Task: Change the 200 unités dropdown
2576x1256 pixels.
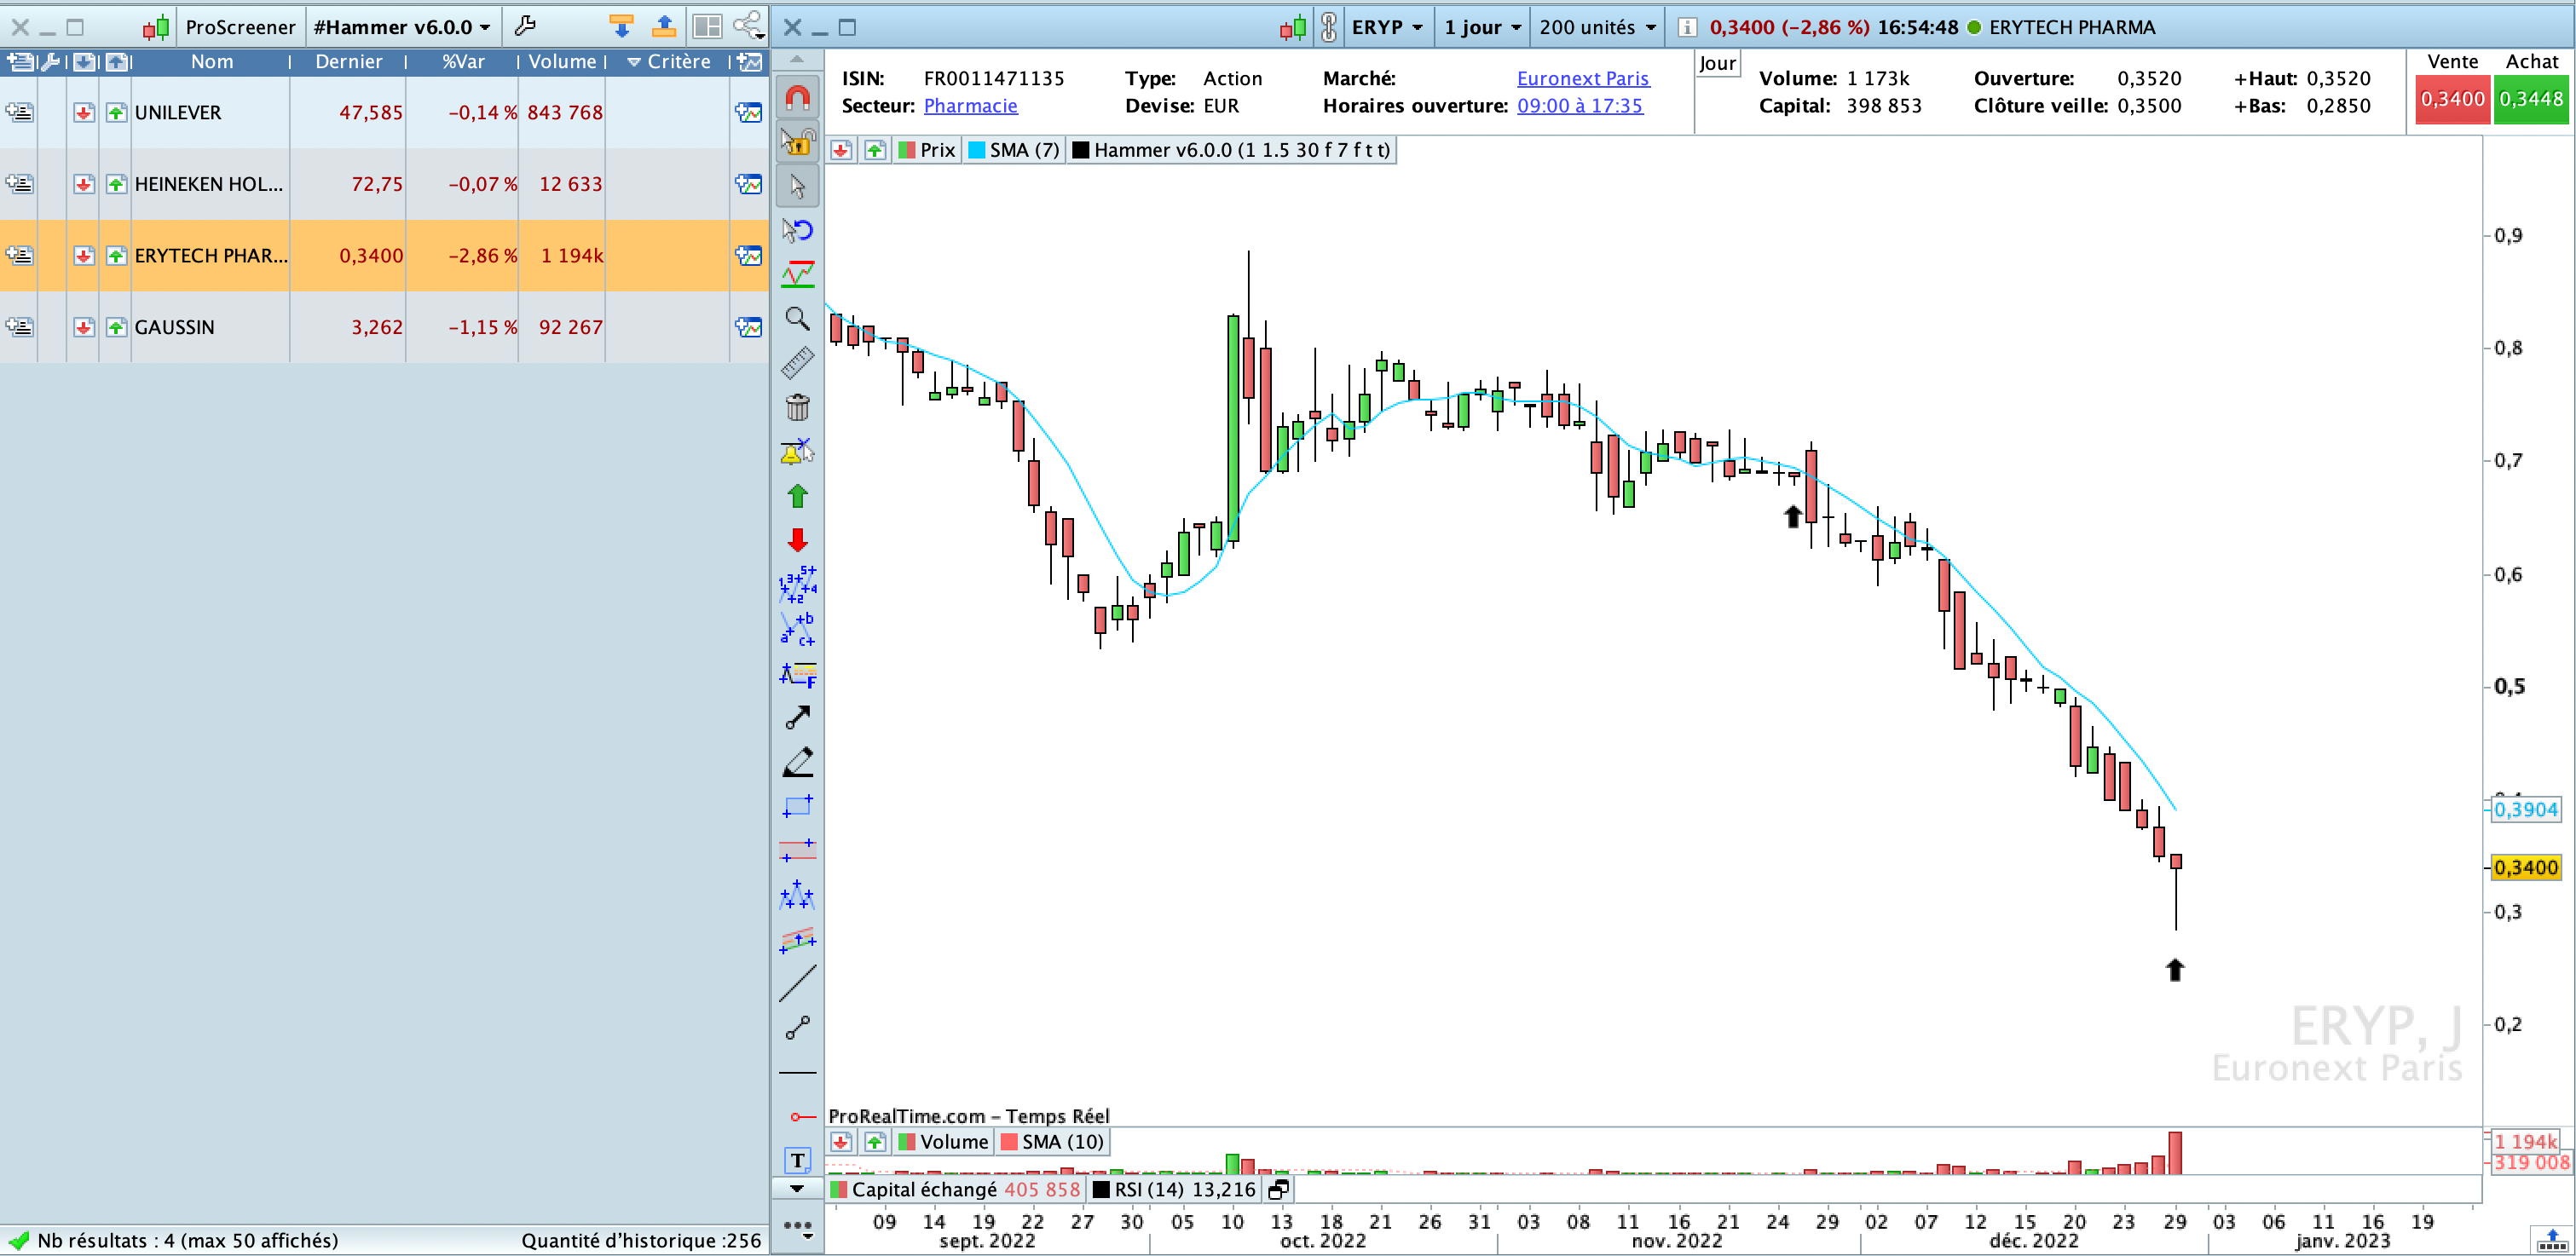Action: tap(1597, 27)
